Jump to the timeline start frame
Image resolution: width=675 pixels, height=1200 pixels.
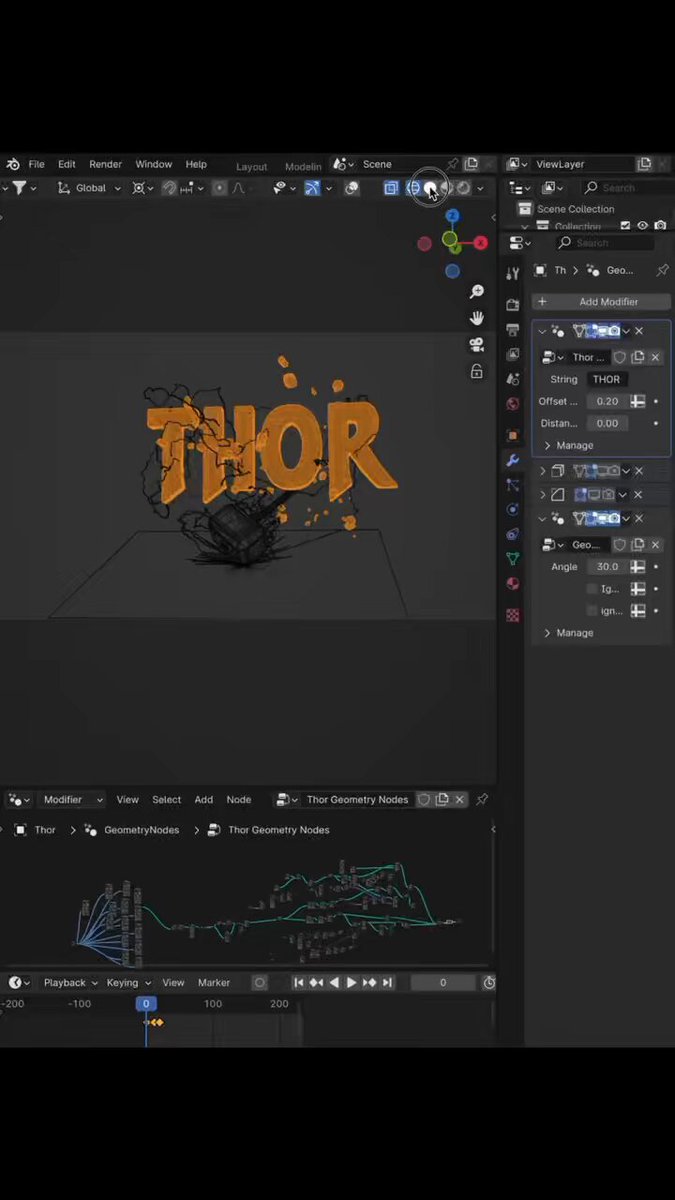(x=298, y=983)
